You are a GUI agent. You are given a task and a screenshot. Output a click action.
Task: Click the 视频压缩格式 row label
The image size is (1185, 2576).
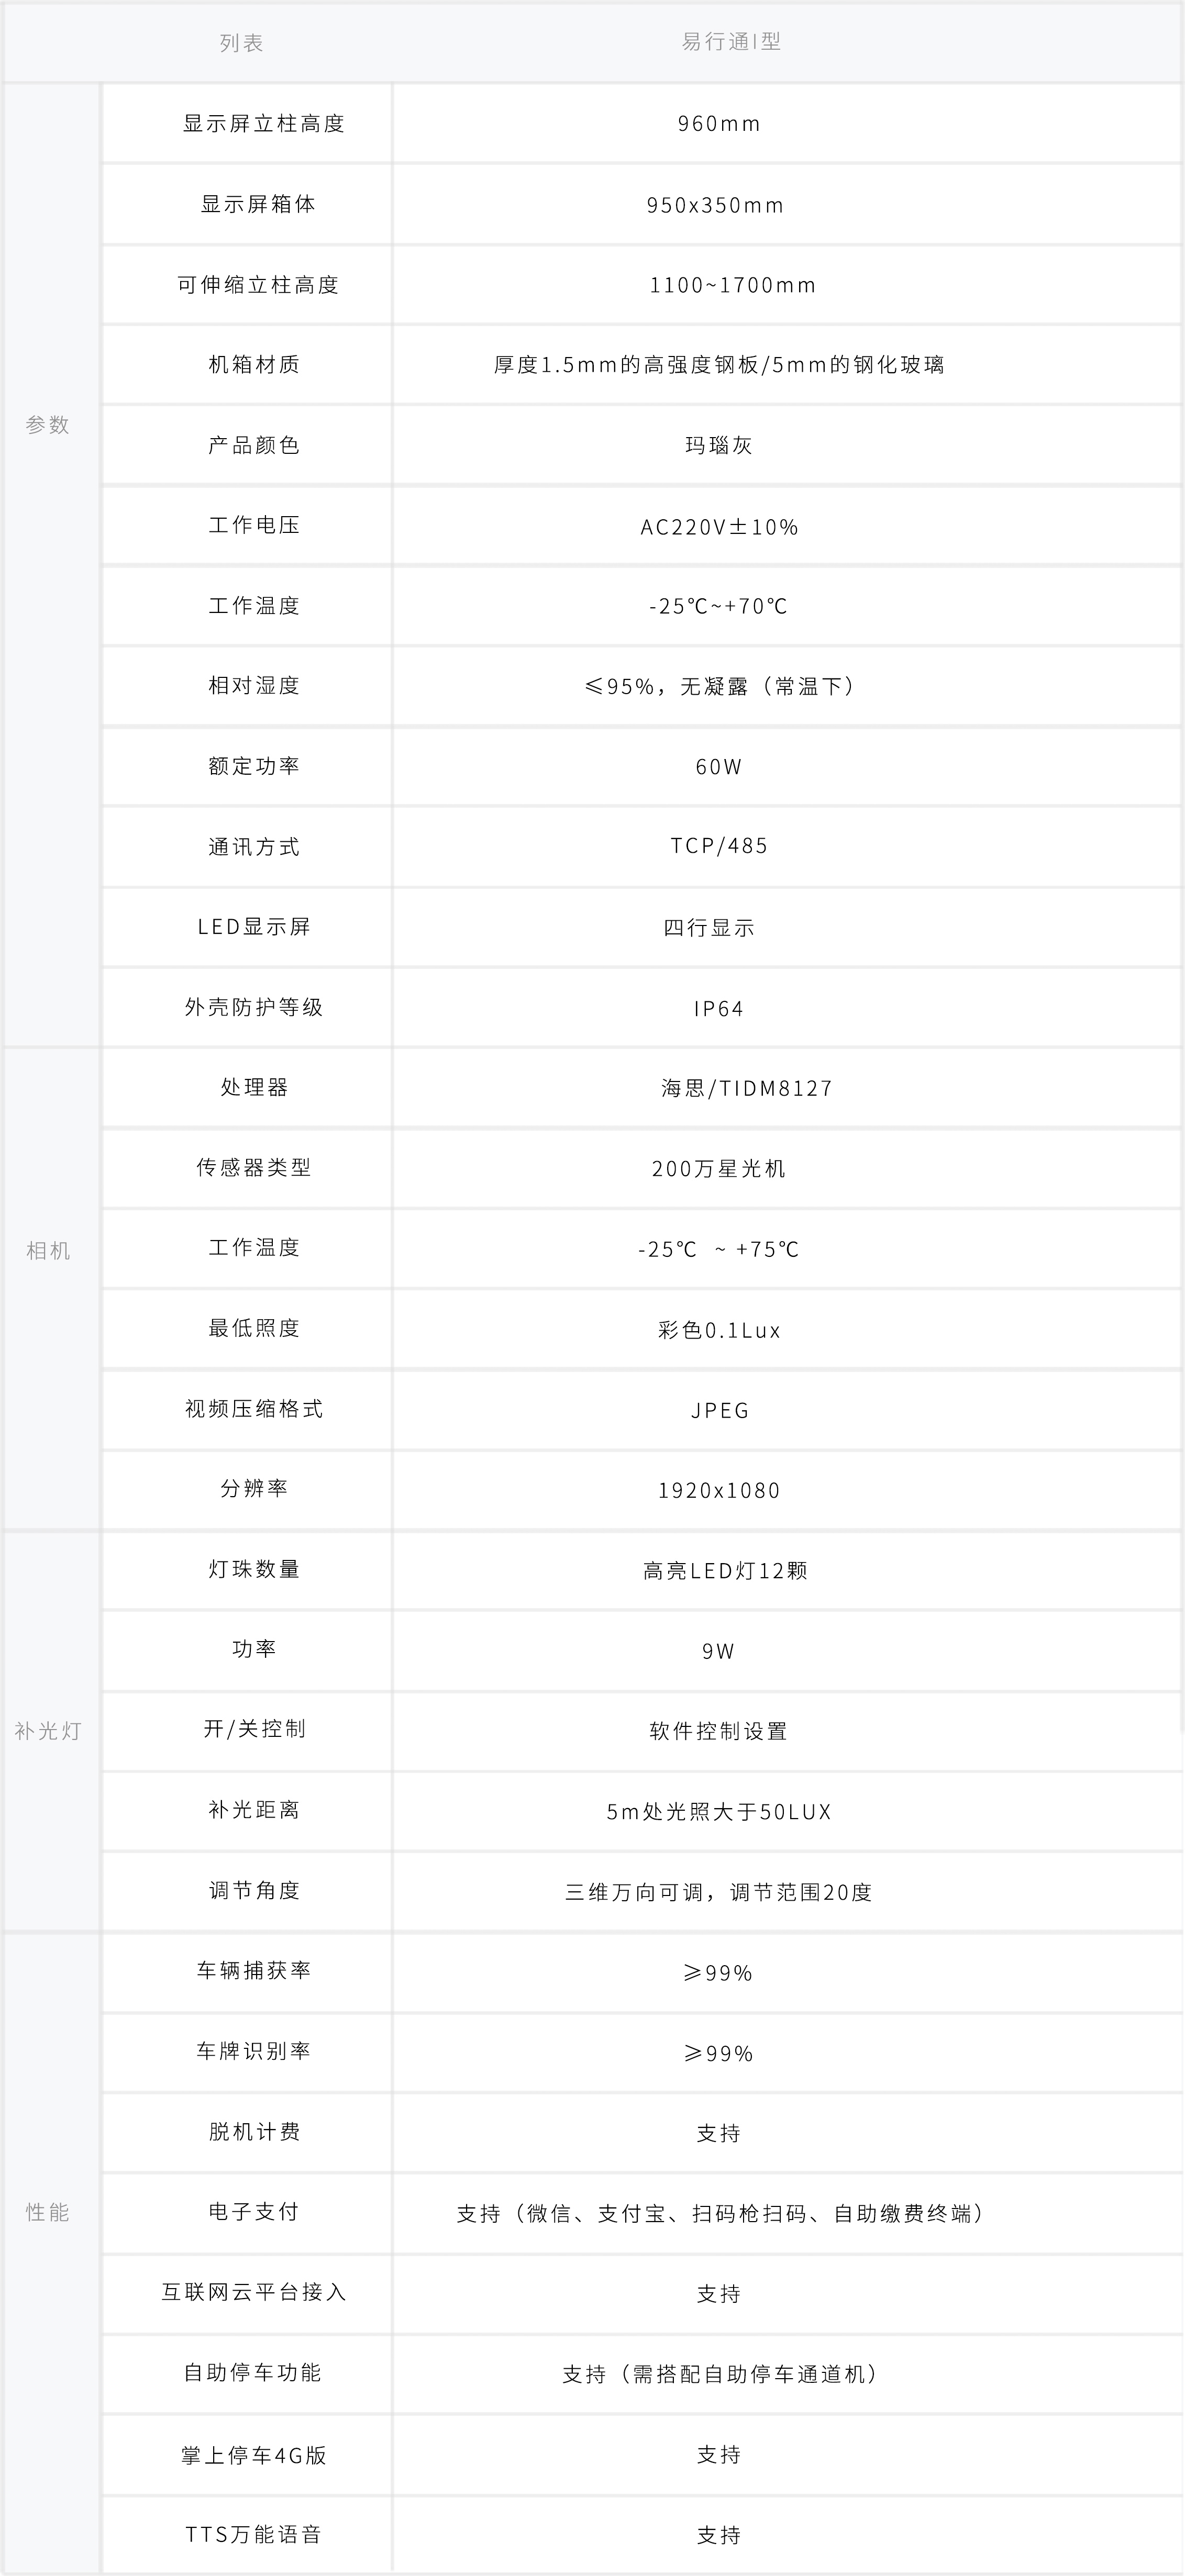point(254,1409)
